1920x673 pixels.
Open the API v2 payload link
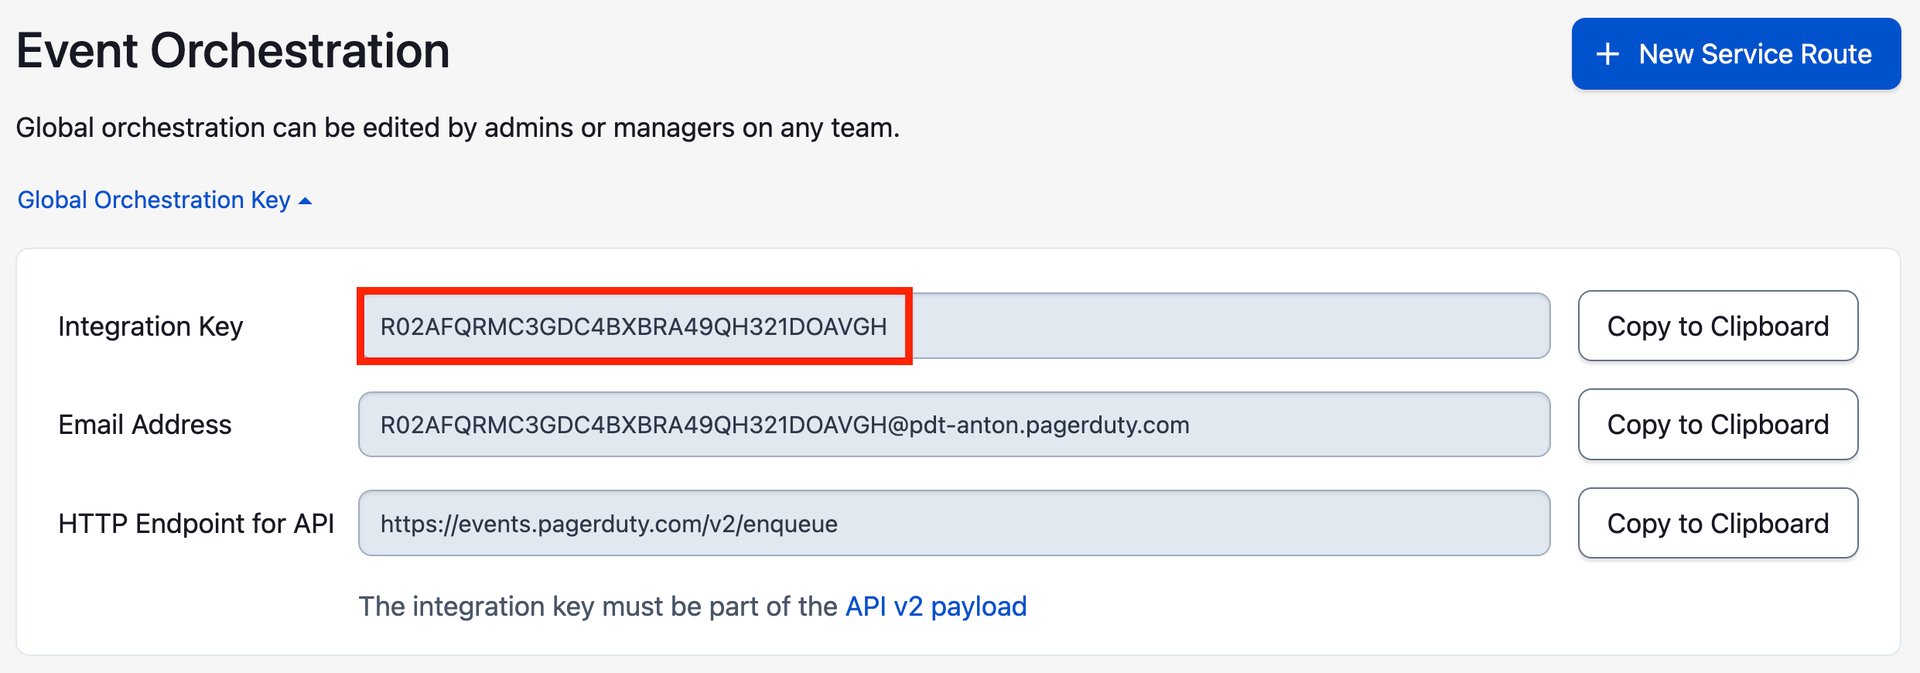click(x=935, y=606)
